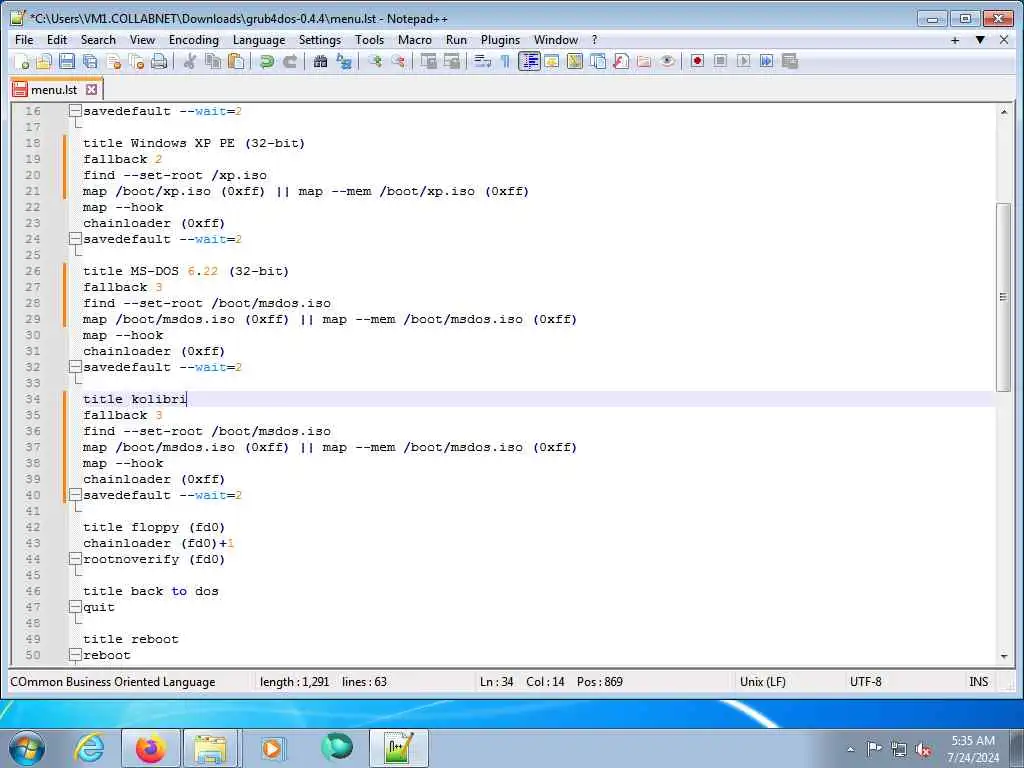The width and height of the screenshot is (1024, 768).
Task: Click the Redo toolbar icon
Action: pyautogui.click(x=289, y=61)
